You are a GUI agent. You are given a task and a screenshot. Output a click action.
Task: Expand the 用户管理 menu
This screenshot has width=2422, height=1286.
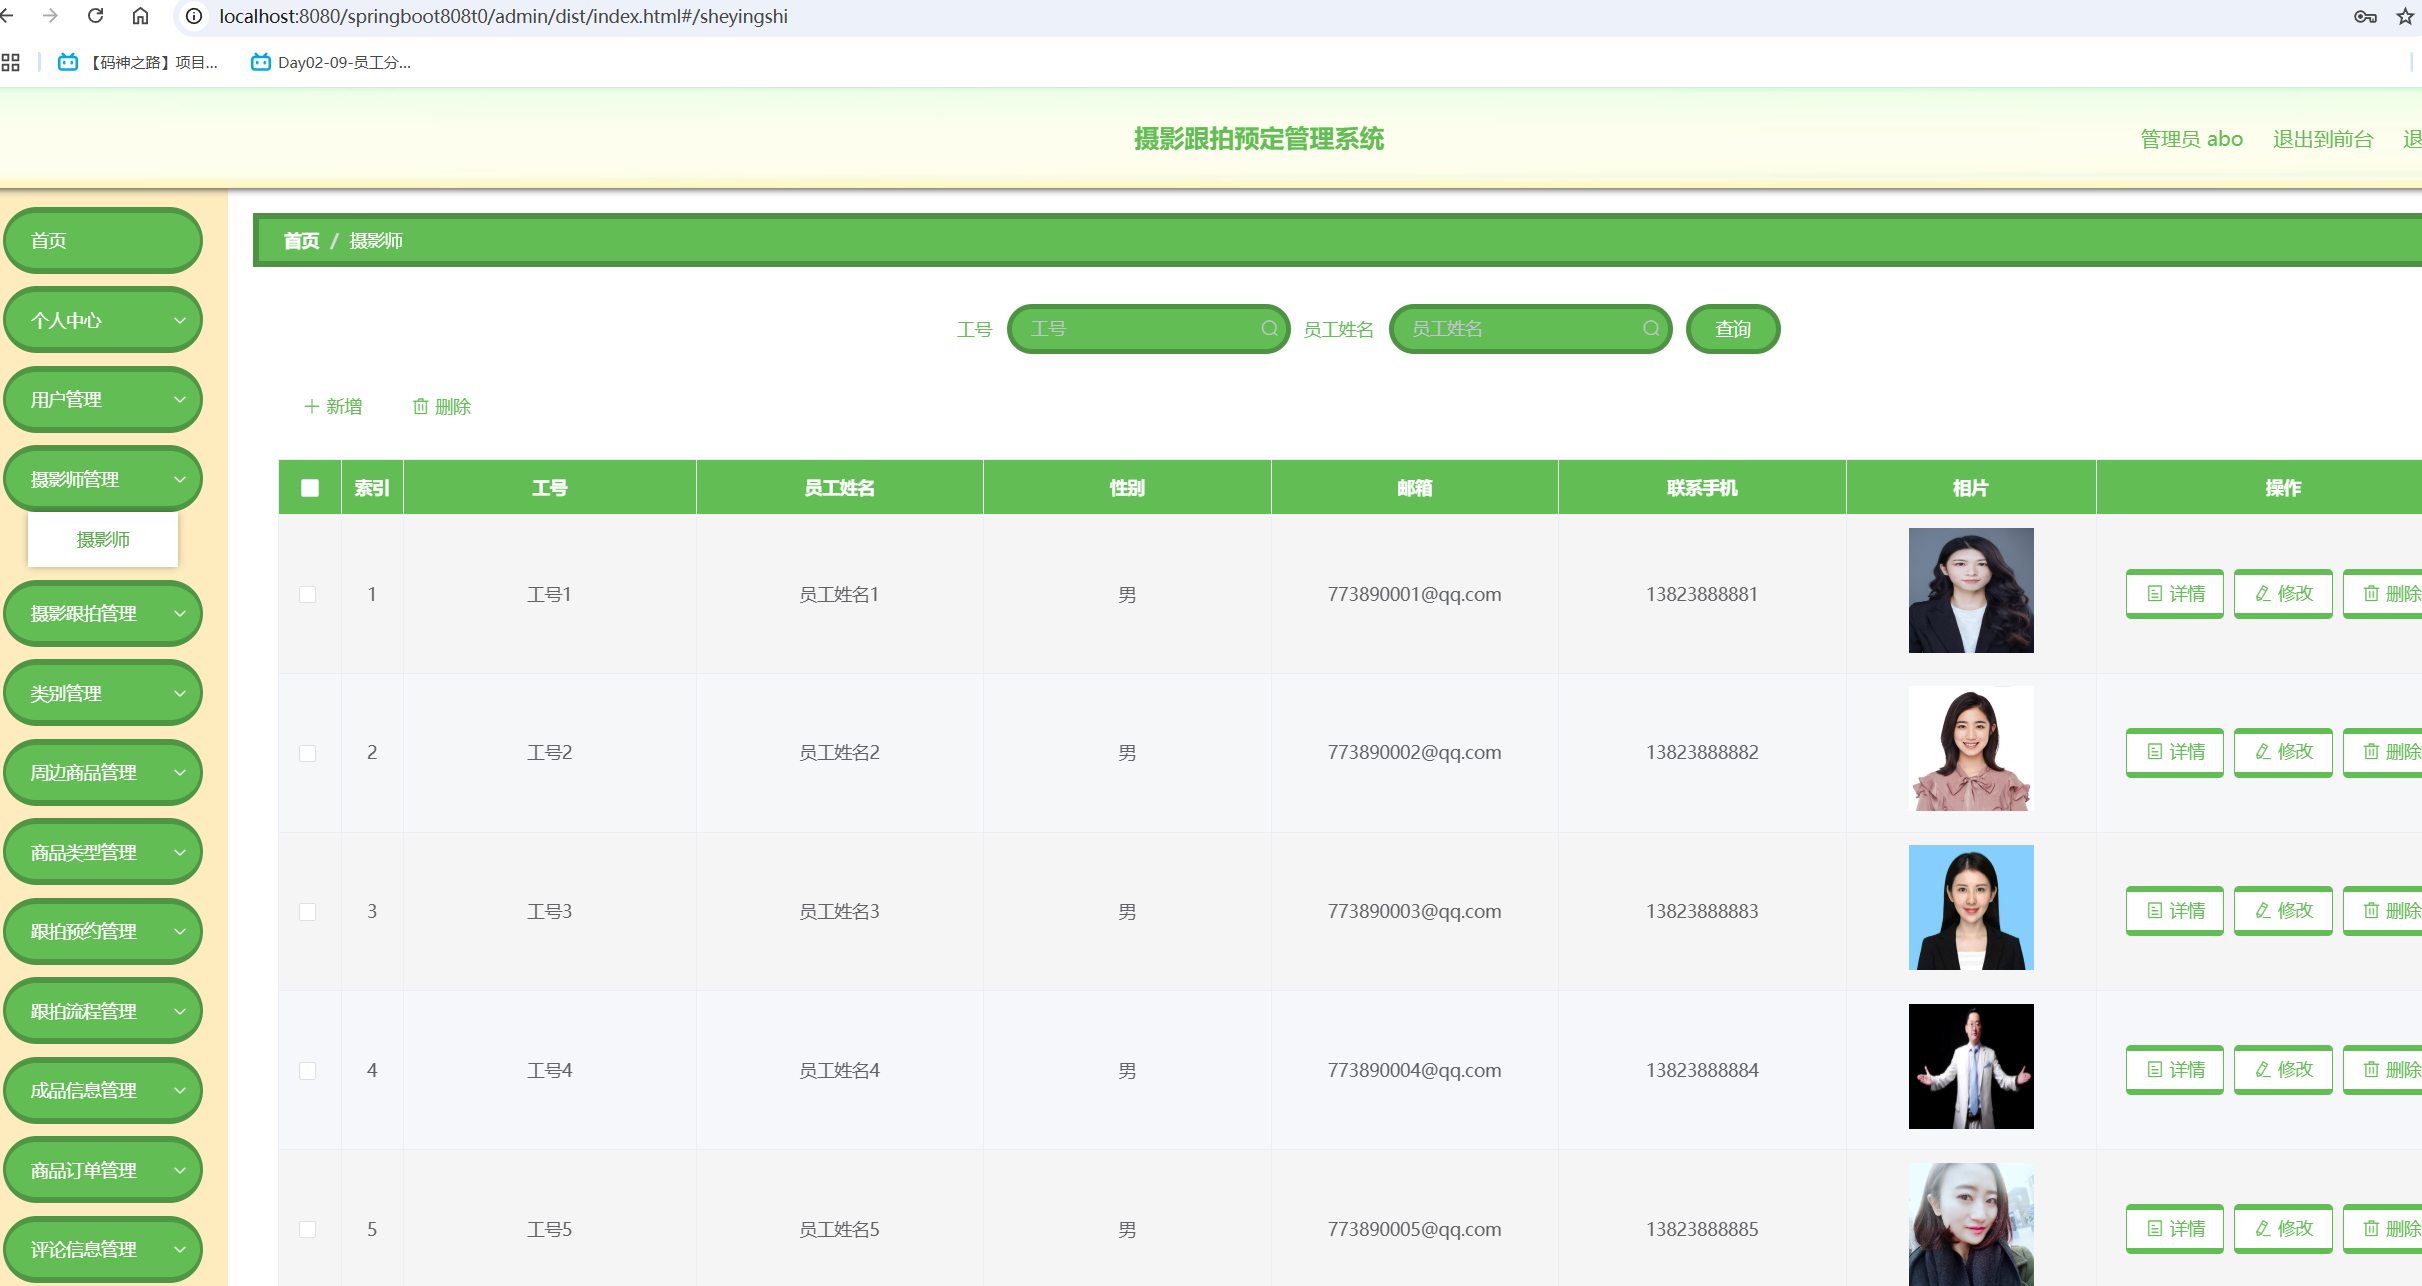coord(103,400)
